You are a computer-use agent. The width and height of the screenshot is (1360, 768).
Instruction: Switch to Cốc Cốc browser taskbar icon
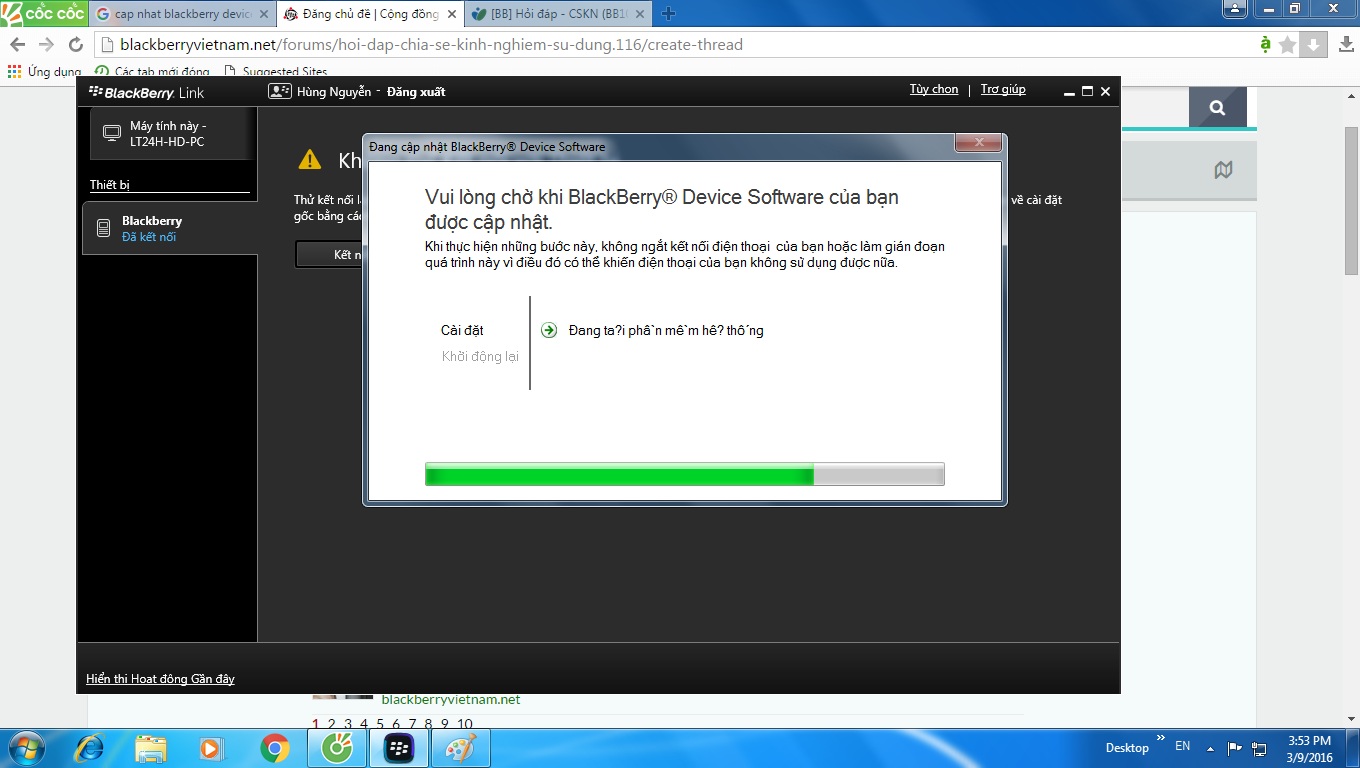pyautogui.click(x=336, y=748)
